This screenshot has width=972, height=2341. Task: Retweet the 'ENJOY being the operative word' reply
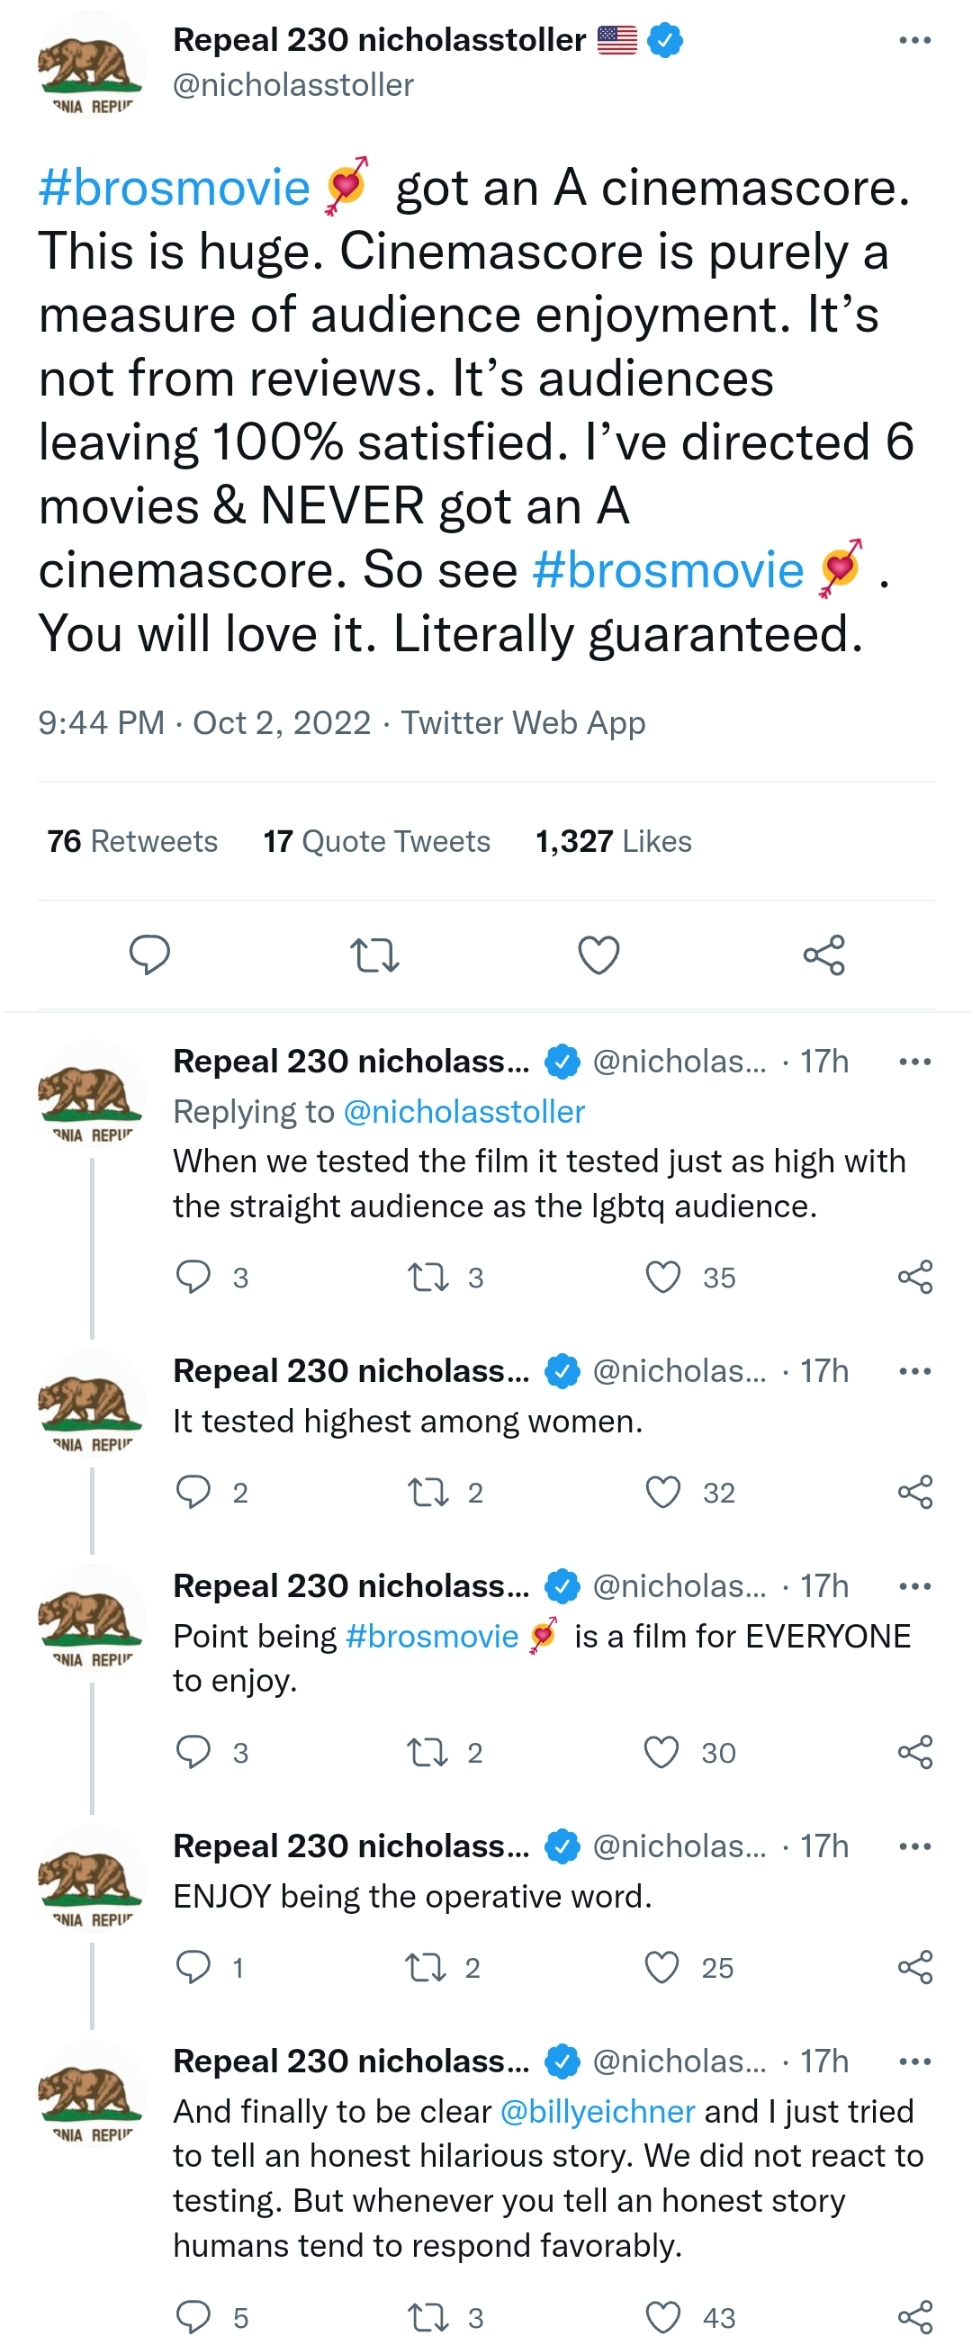coord(429,1967)
